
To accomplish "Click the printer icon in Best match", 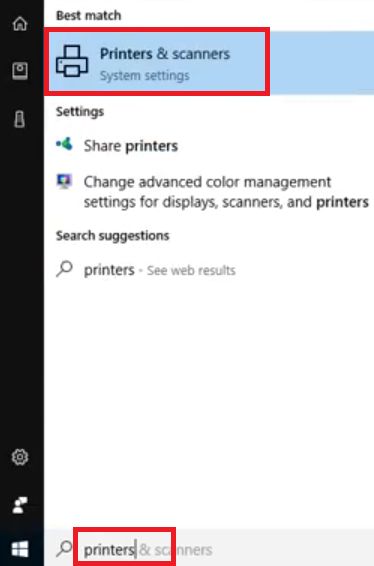I will 72,61.
